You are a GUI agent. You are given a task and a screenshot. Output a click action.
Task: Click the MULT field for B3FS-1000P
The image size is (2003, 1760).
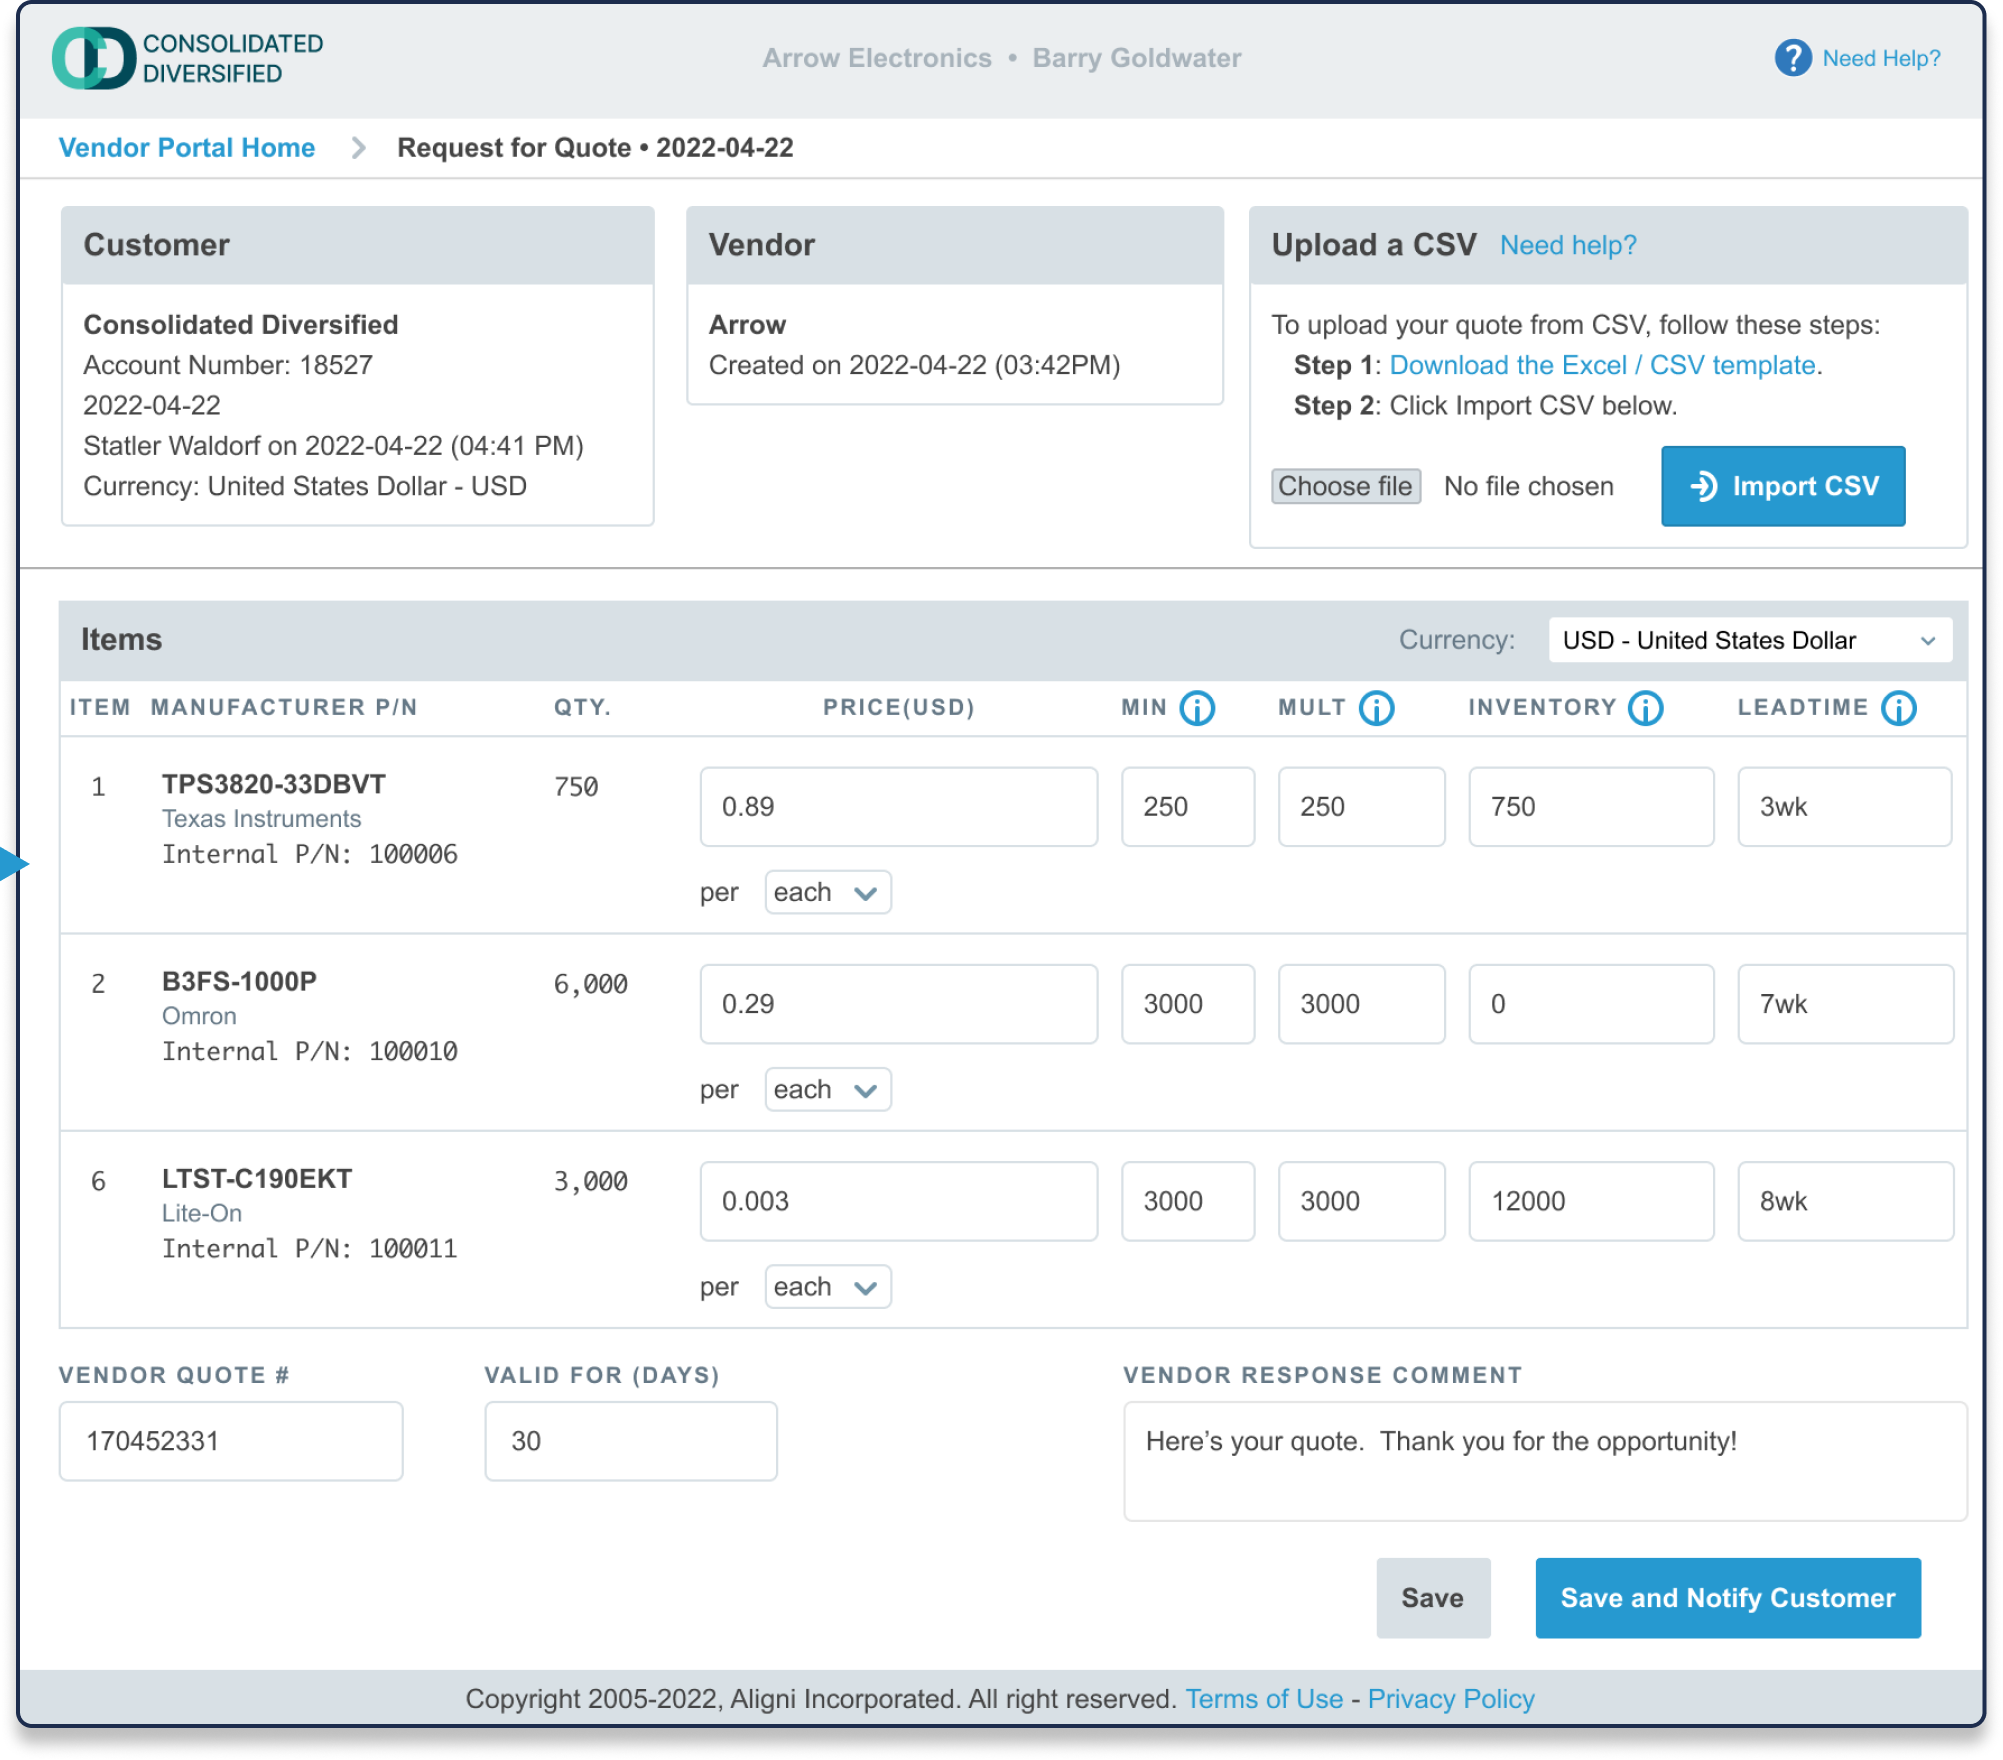pos(1360,1003)
